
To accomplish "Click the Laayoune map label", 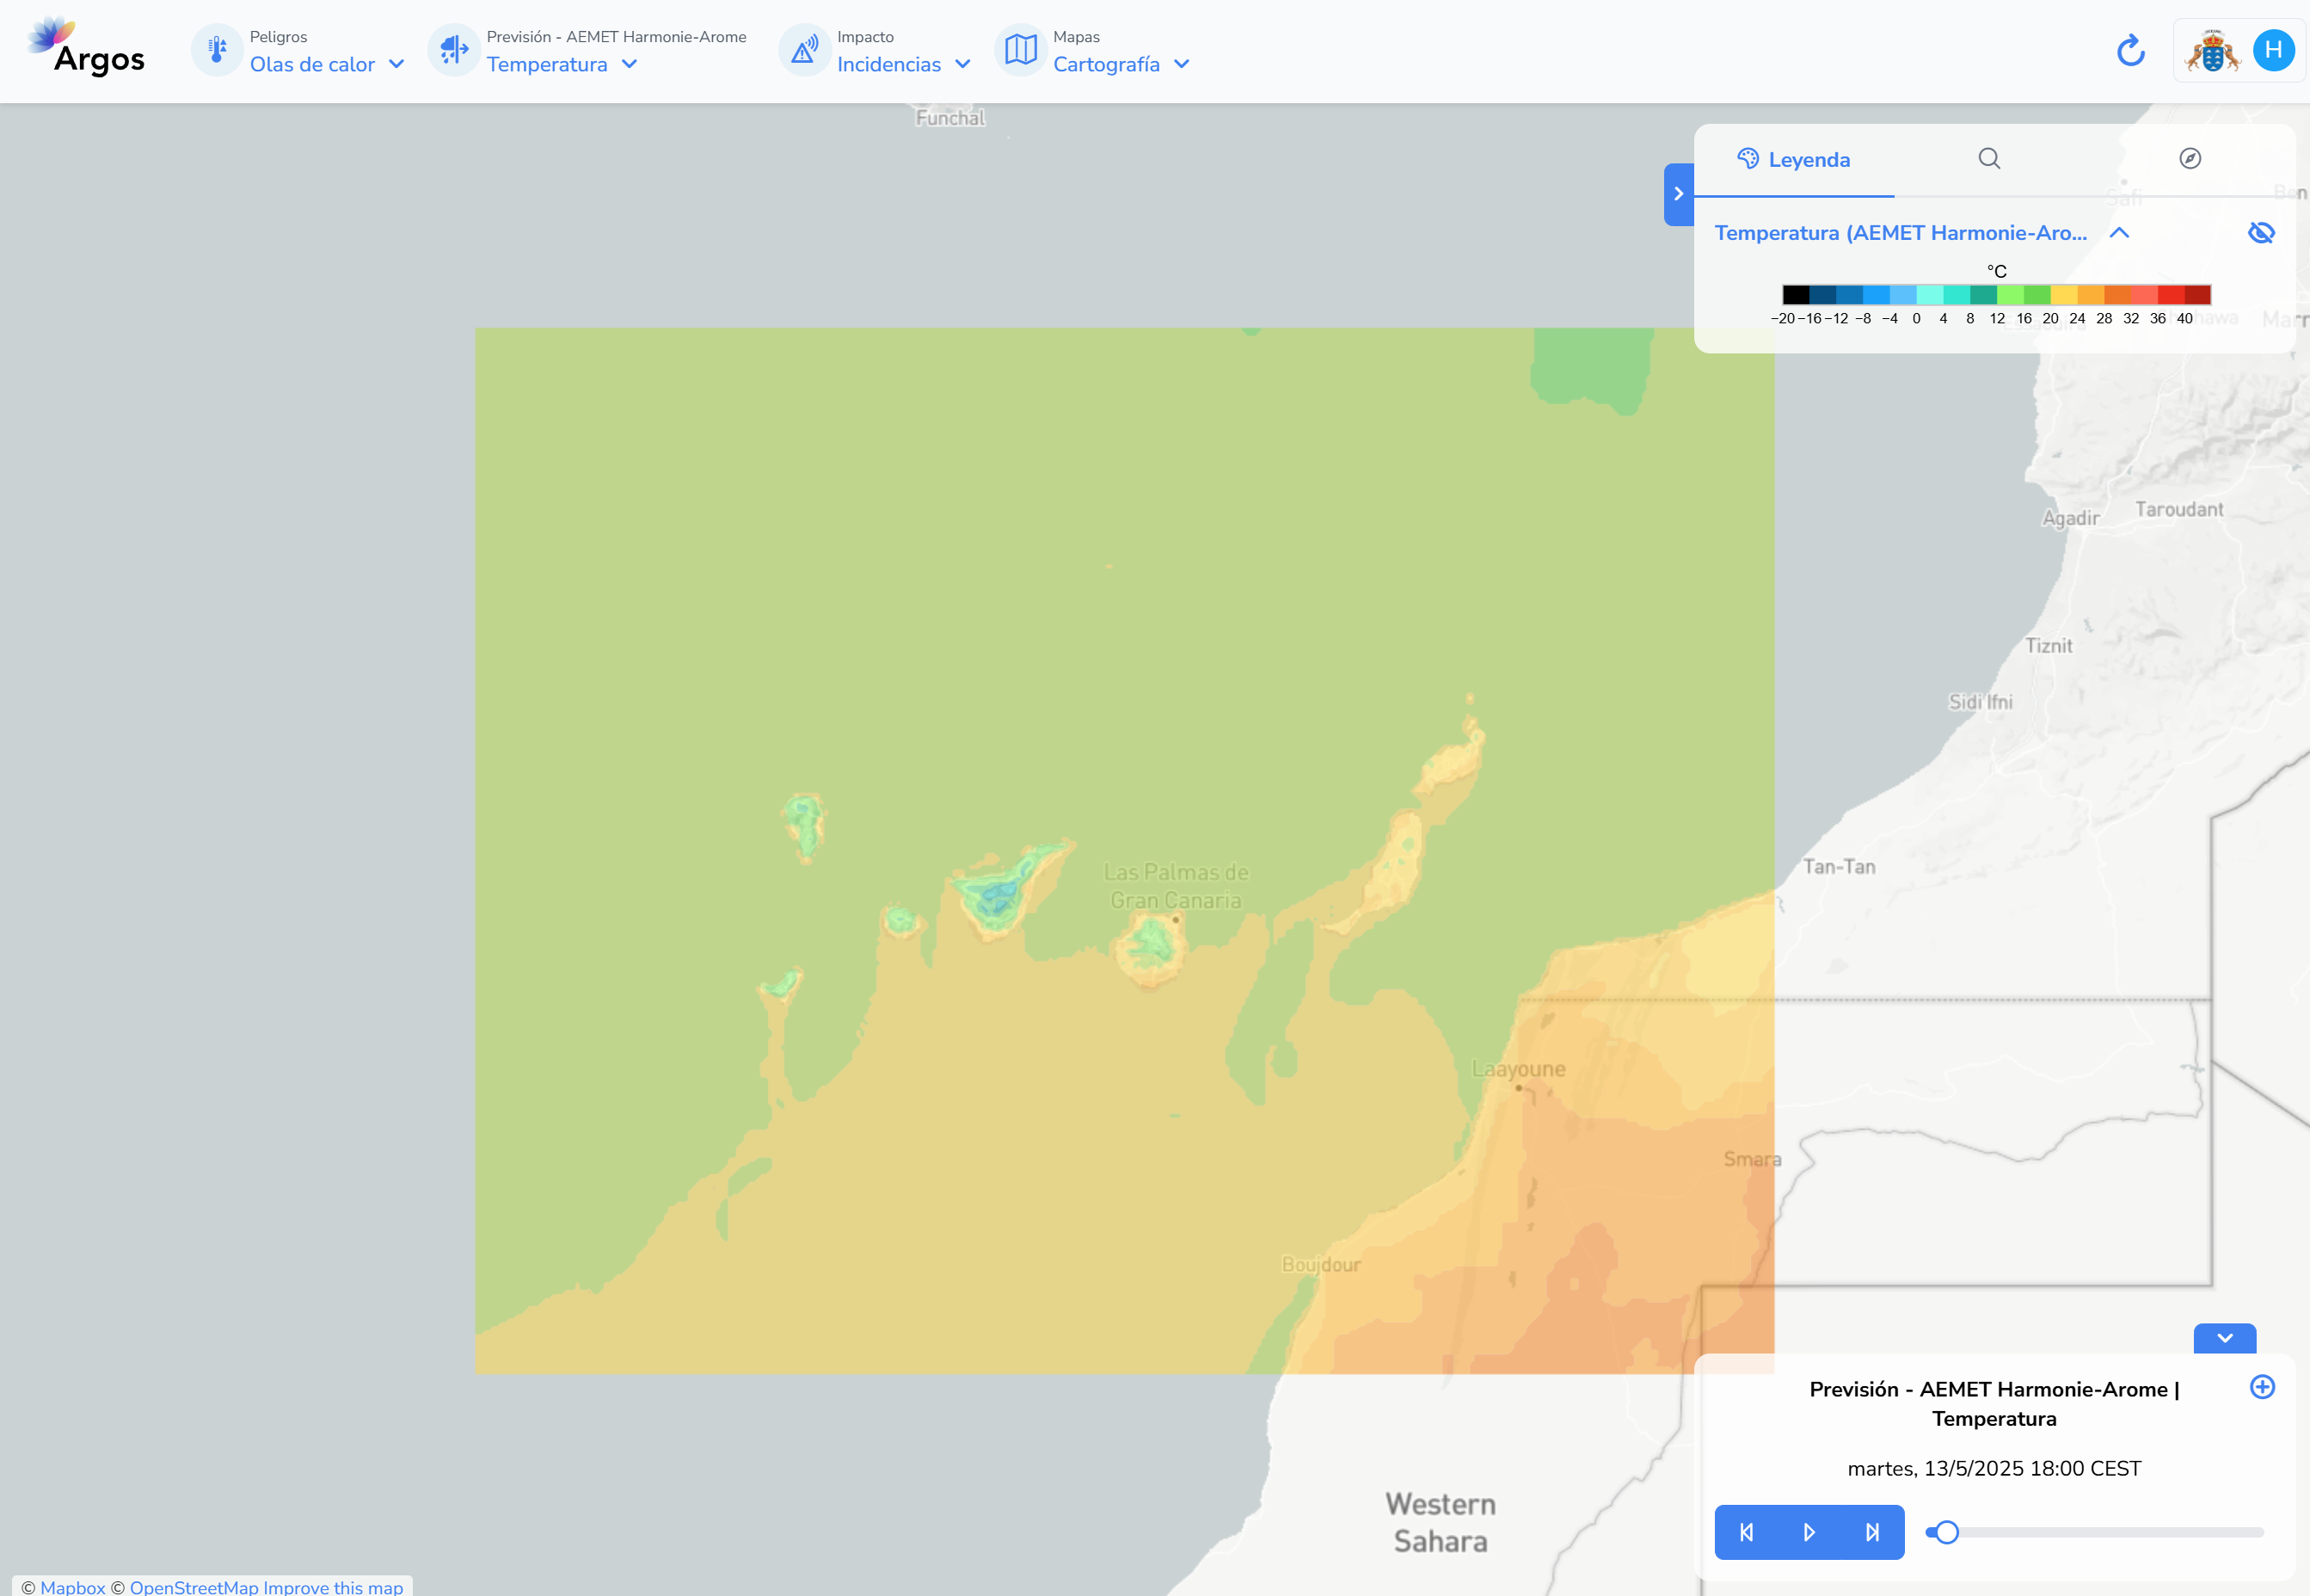I will pos(1518,1069).
